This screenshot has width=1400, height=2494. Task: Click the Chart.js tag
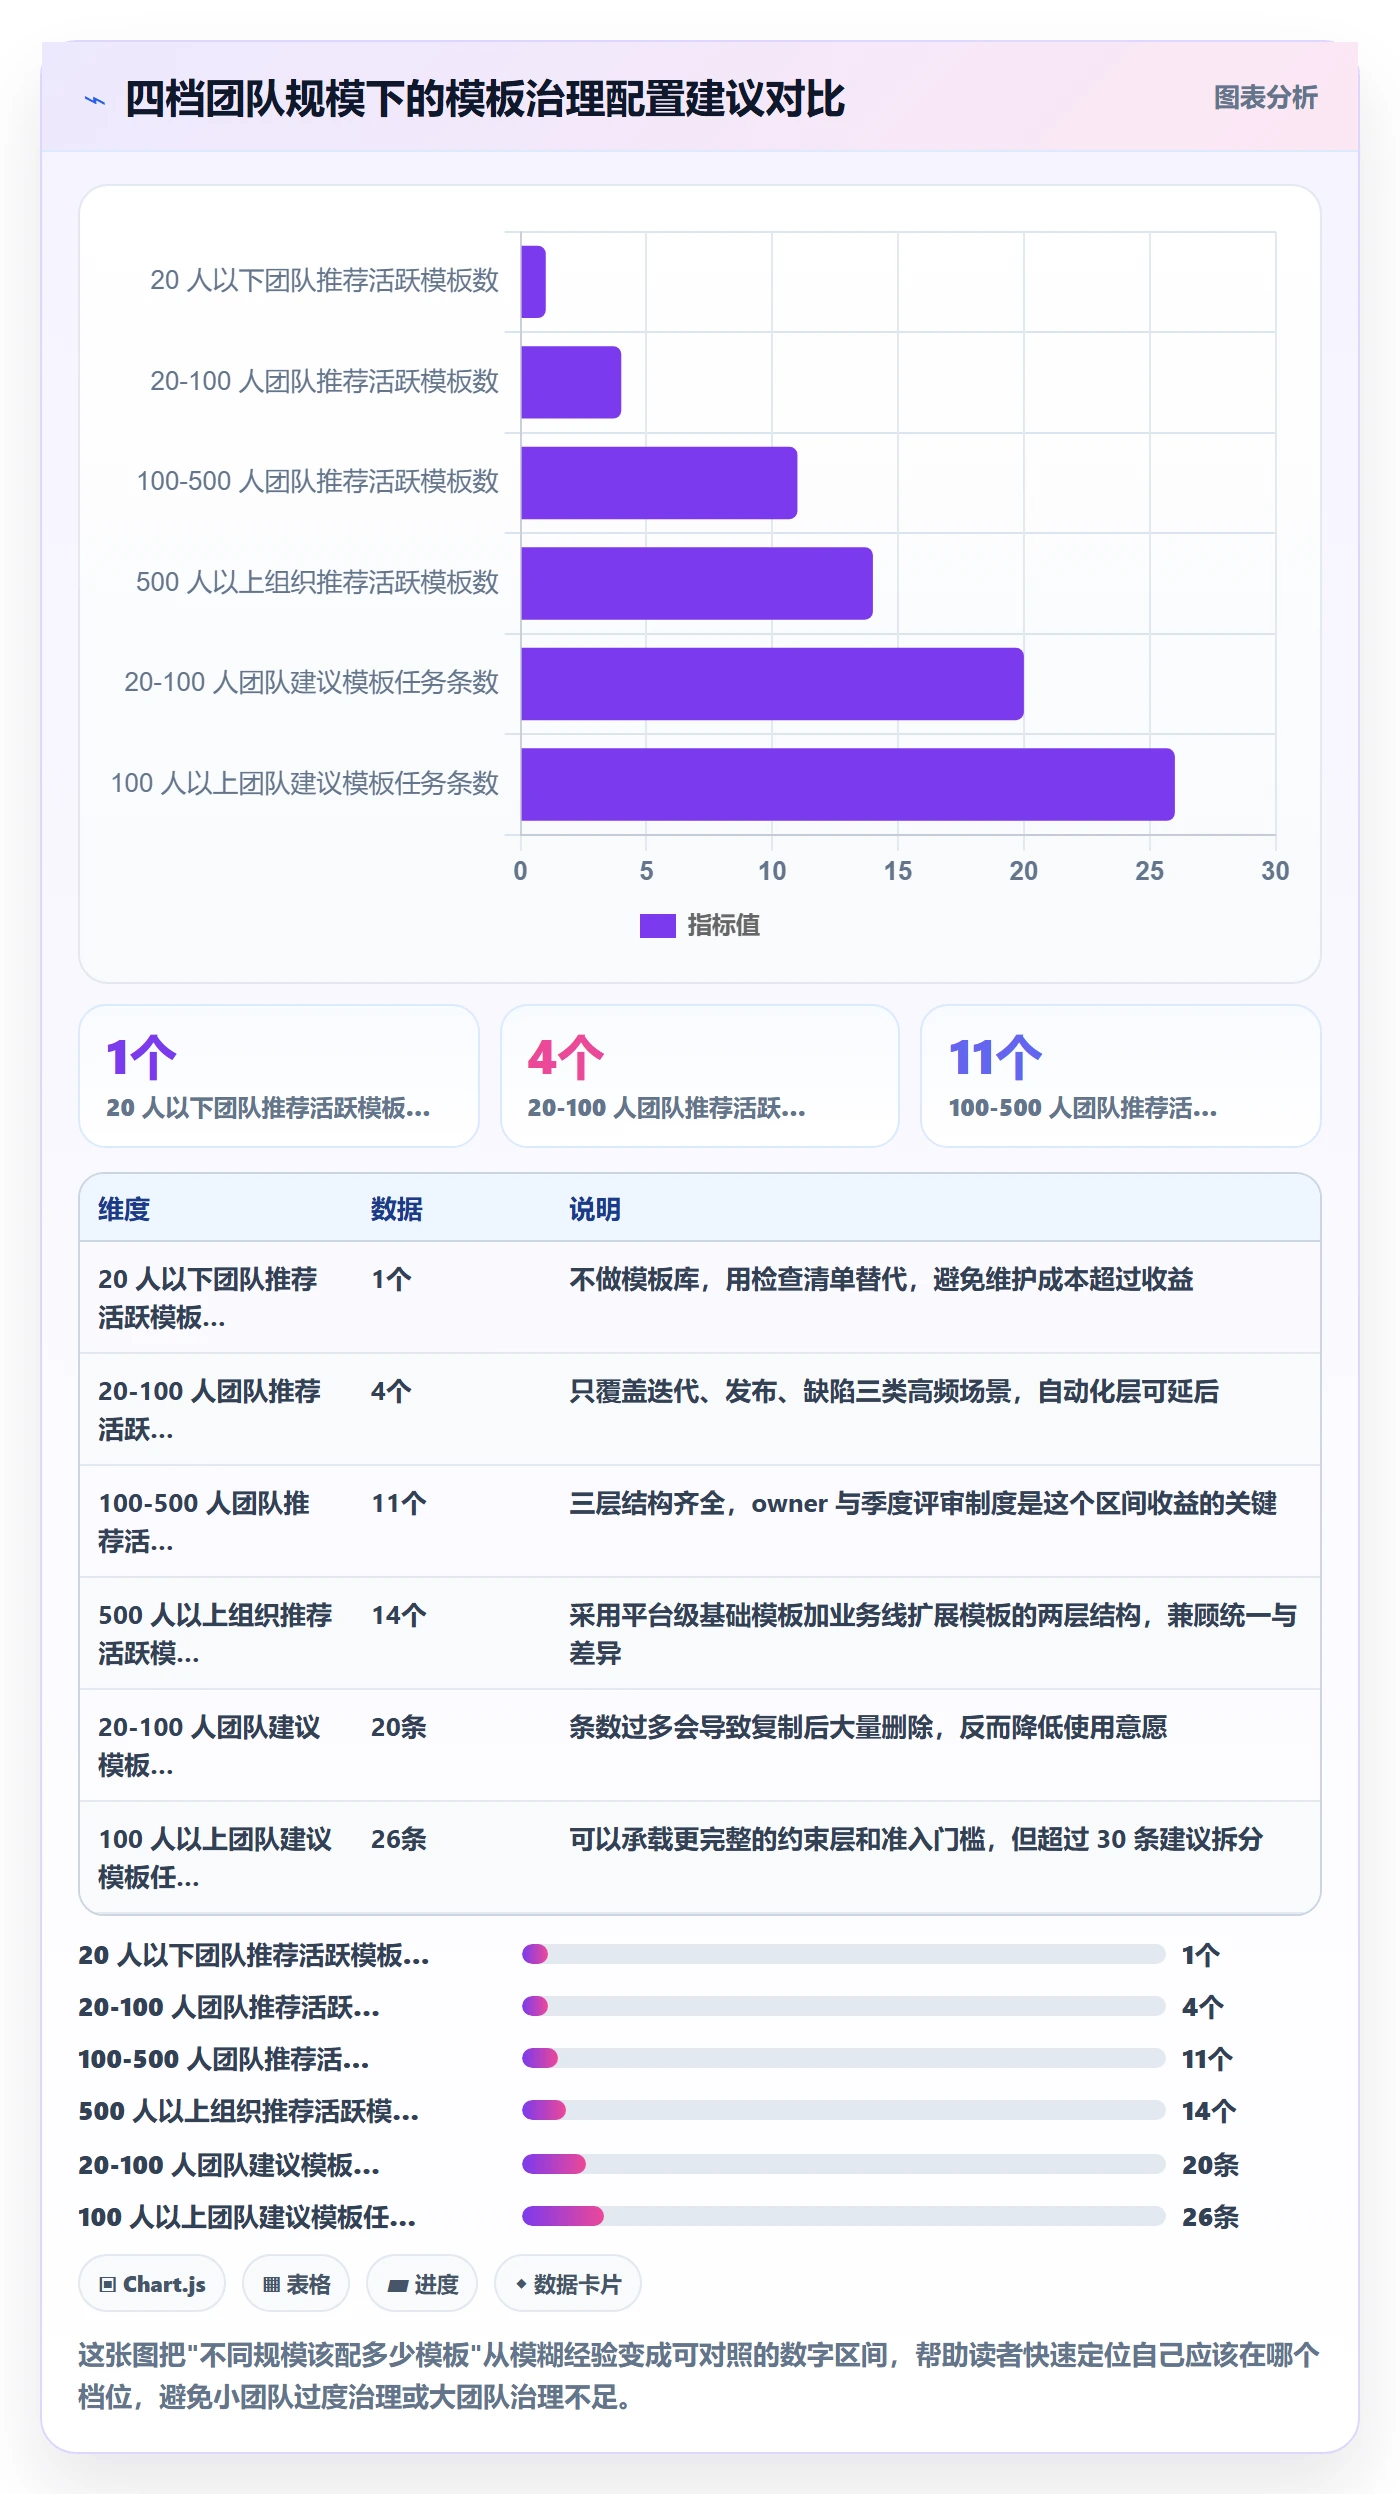click(x=152, y=2284)
